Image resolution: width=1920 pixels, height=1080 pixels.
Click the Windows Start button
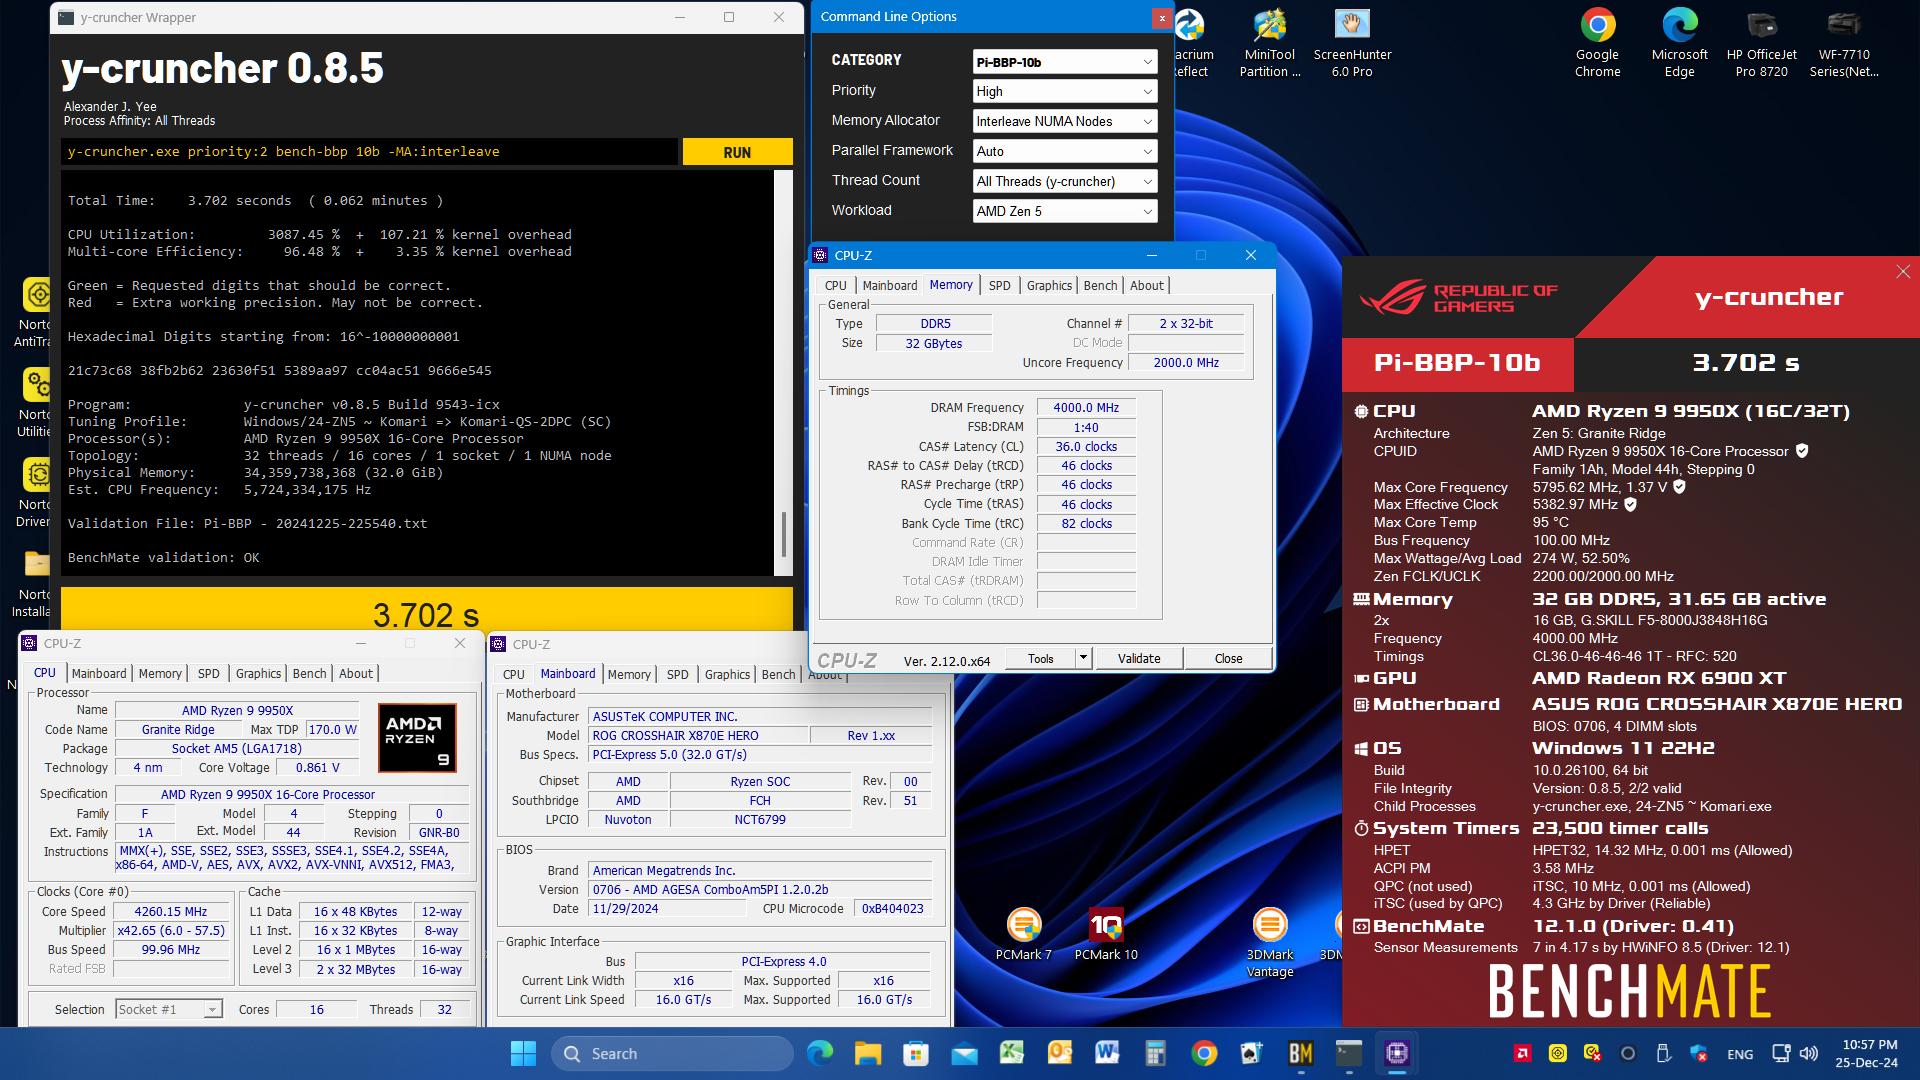[523, 1053]
